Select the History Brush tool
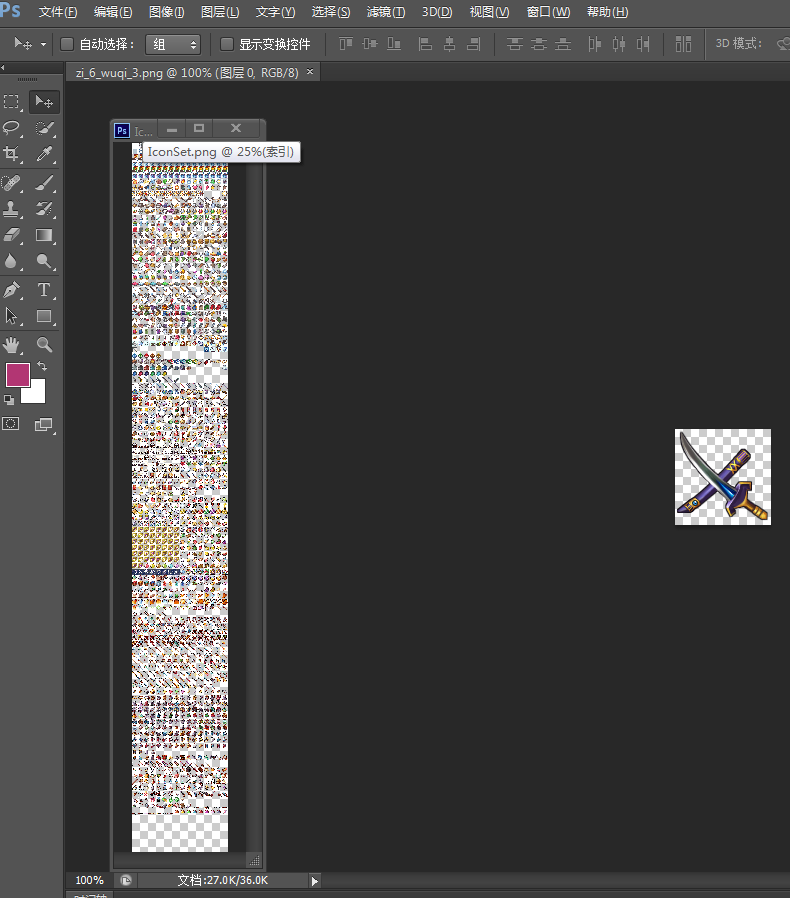Viewport: 790px width, 898px height. pyautogui.click(x=44, y=209)
